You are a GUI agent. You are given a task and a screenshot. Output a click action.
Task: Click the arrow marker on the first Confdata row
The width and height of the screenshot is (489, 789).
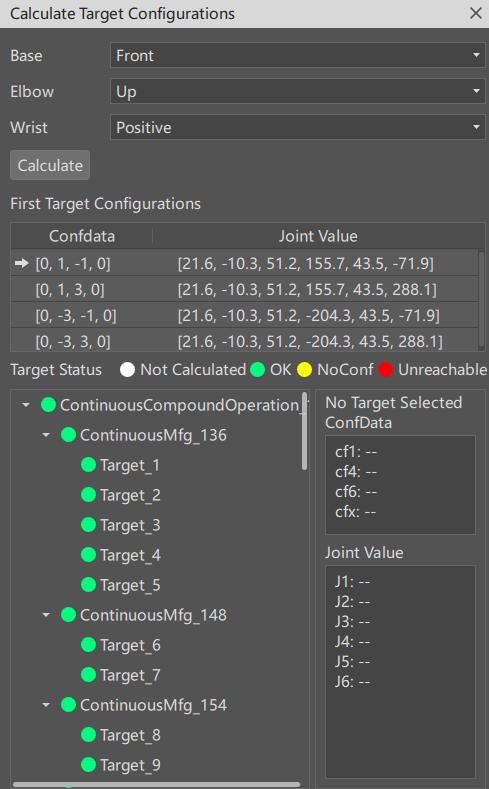[x=22, y=263]
